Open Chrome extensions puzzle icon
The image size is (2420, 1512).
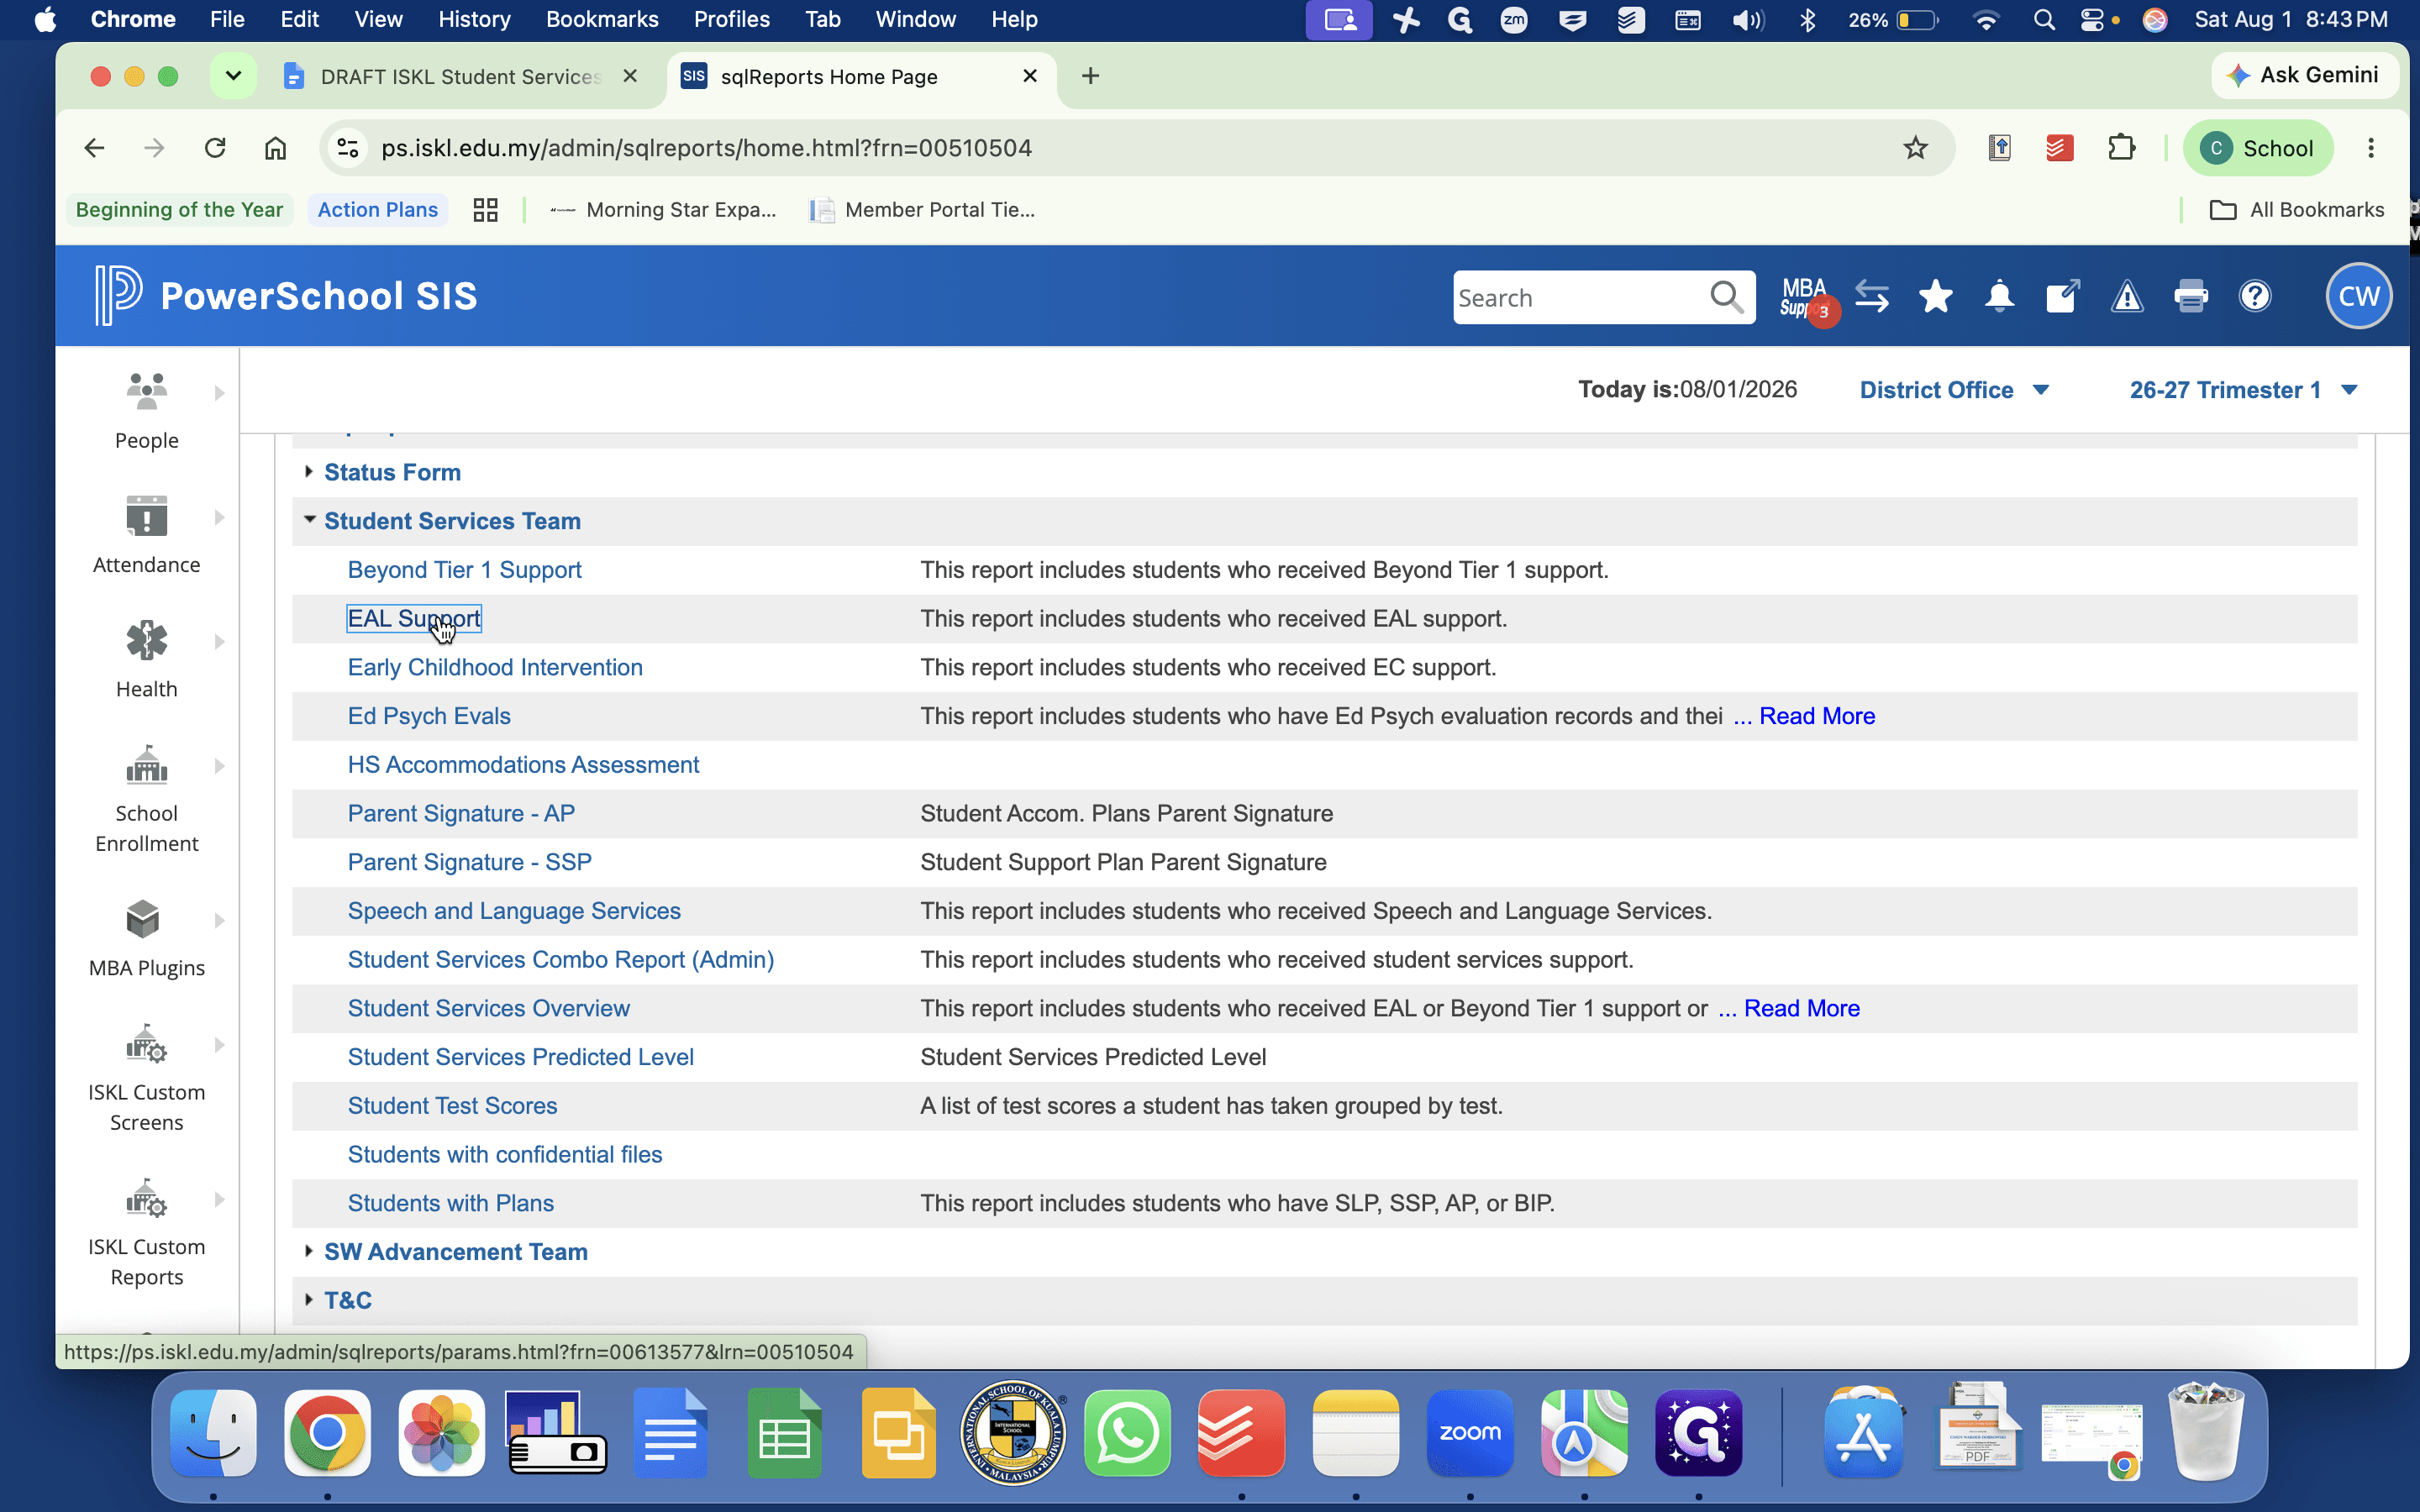[2121, 148]
